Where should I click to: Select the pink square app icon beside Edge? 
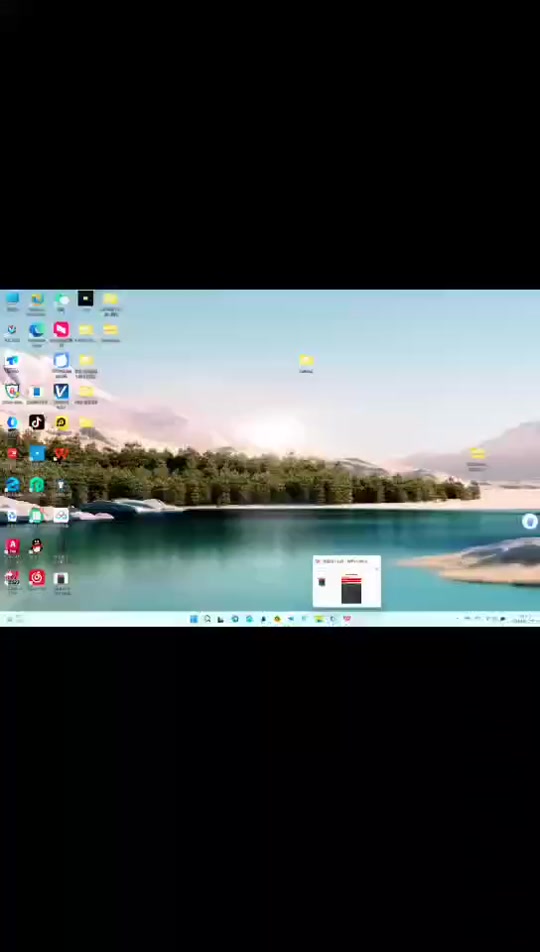[61, 330]
